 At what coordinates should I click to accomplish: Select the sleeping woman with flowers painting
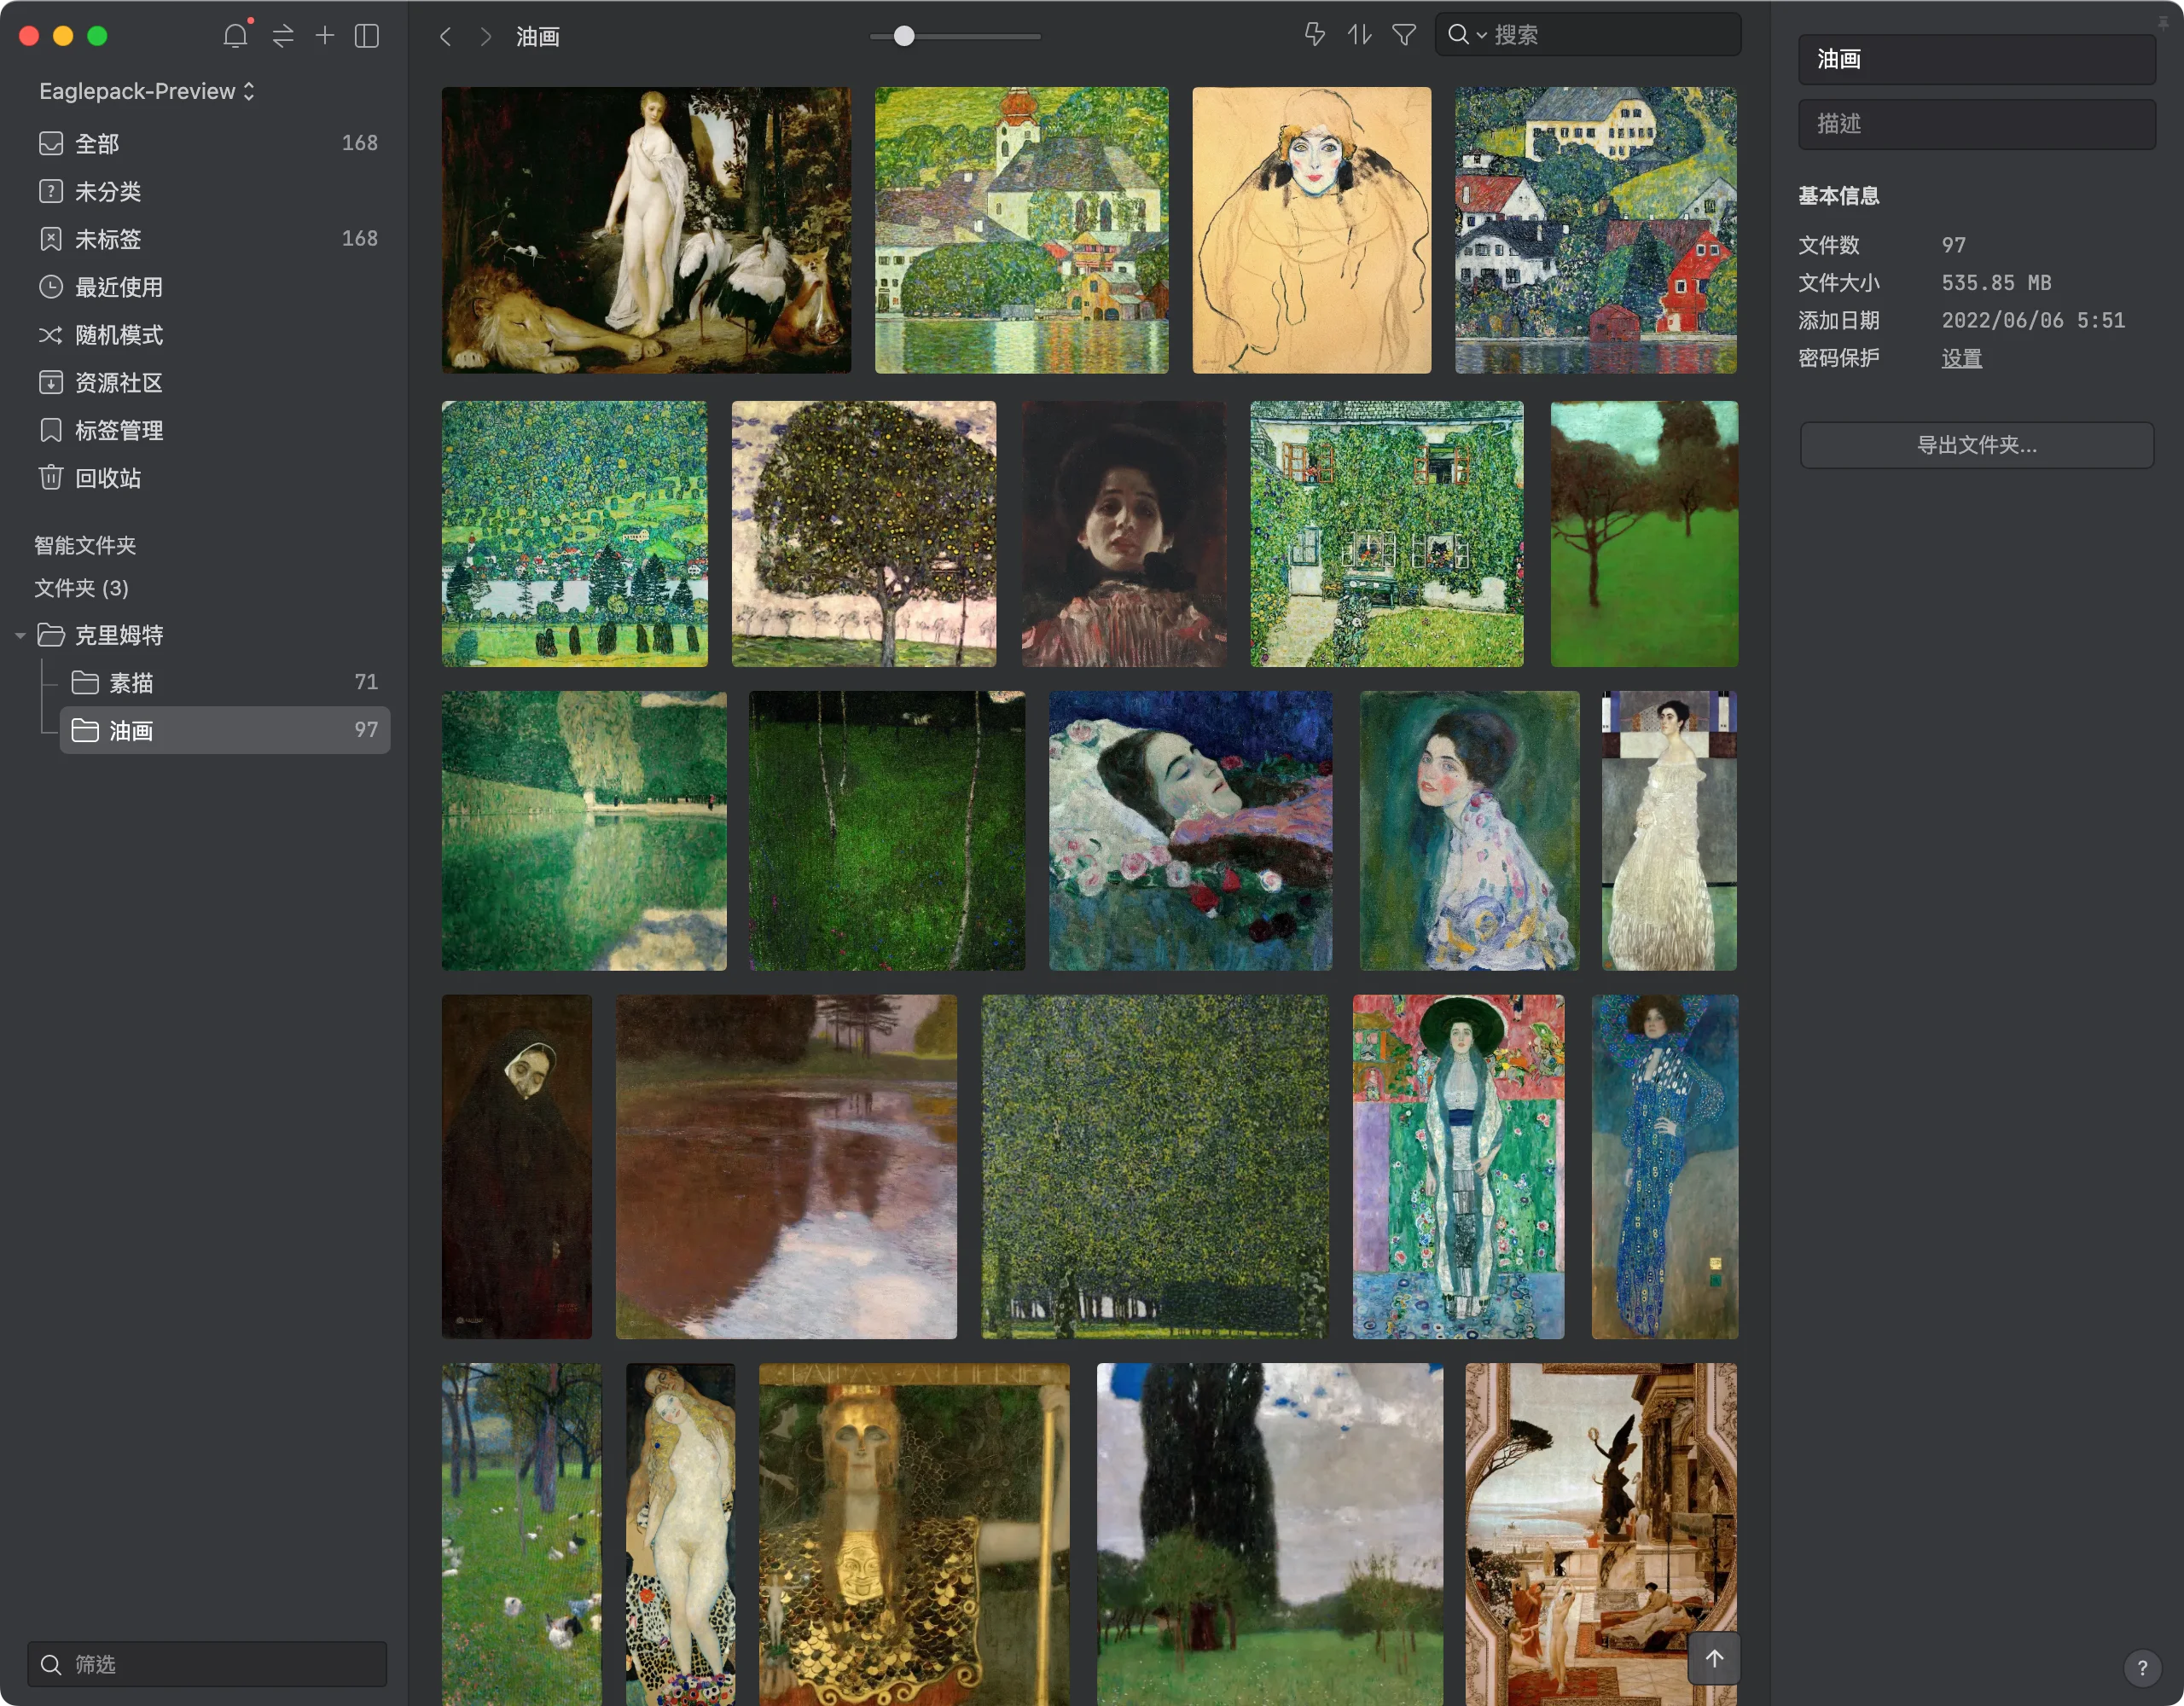point(1190,830)
